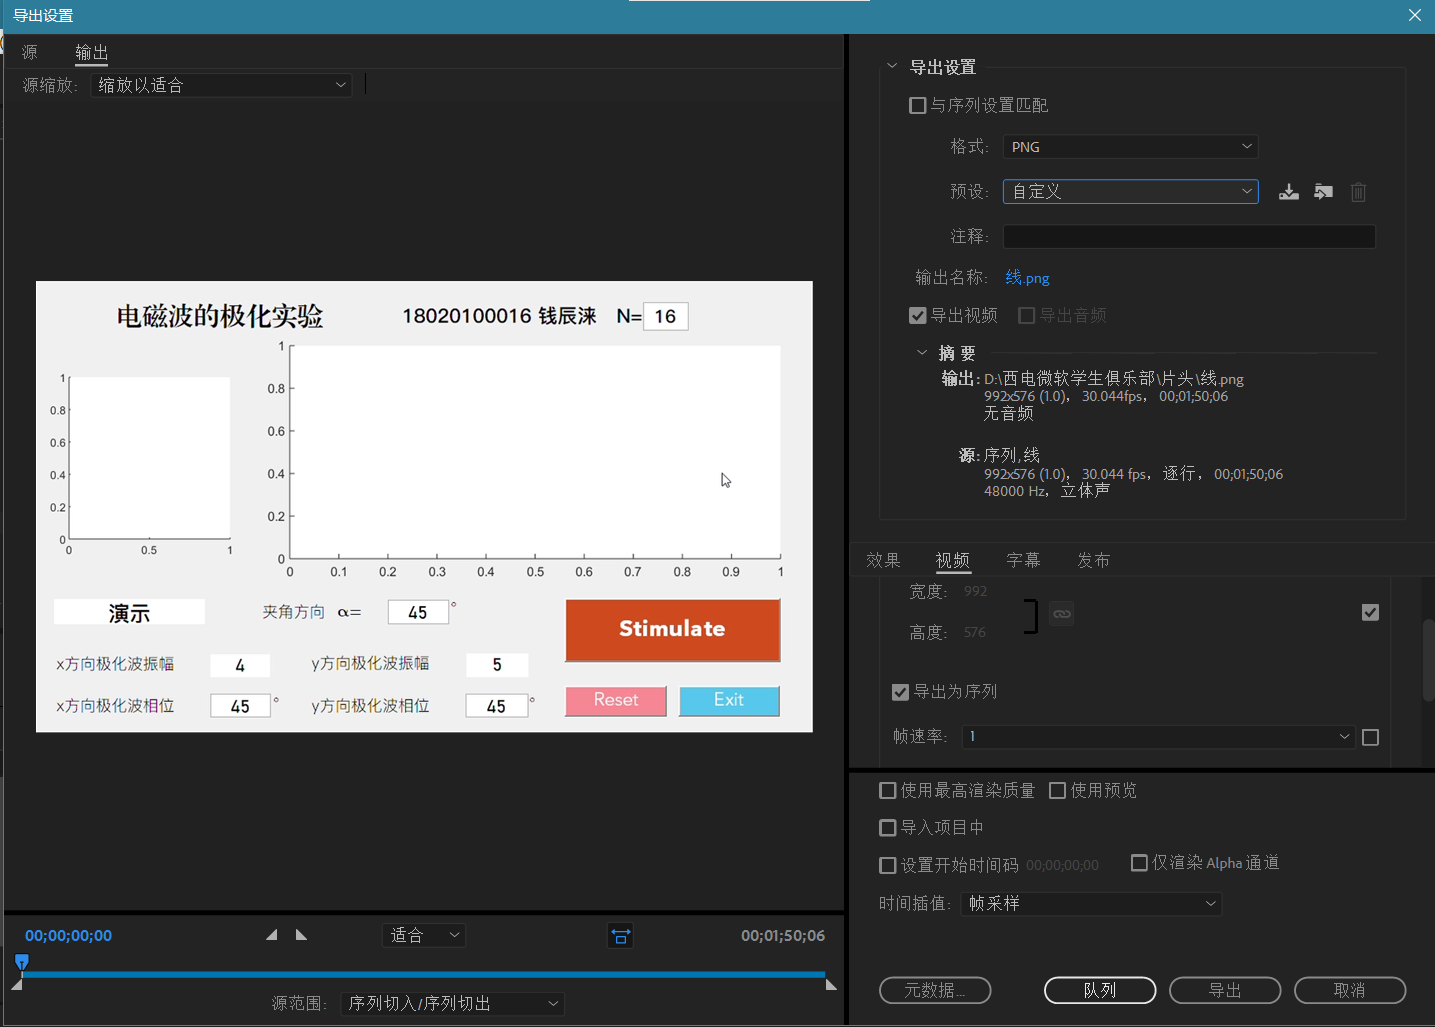Set the out point marker icon
The height and width of the screenshot is (1027, 1435).
click(301, 934)
